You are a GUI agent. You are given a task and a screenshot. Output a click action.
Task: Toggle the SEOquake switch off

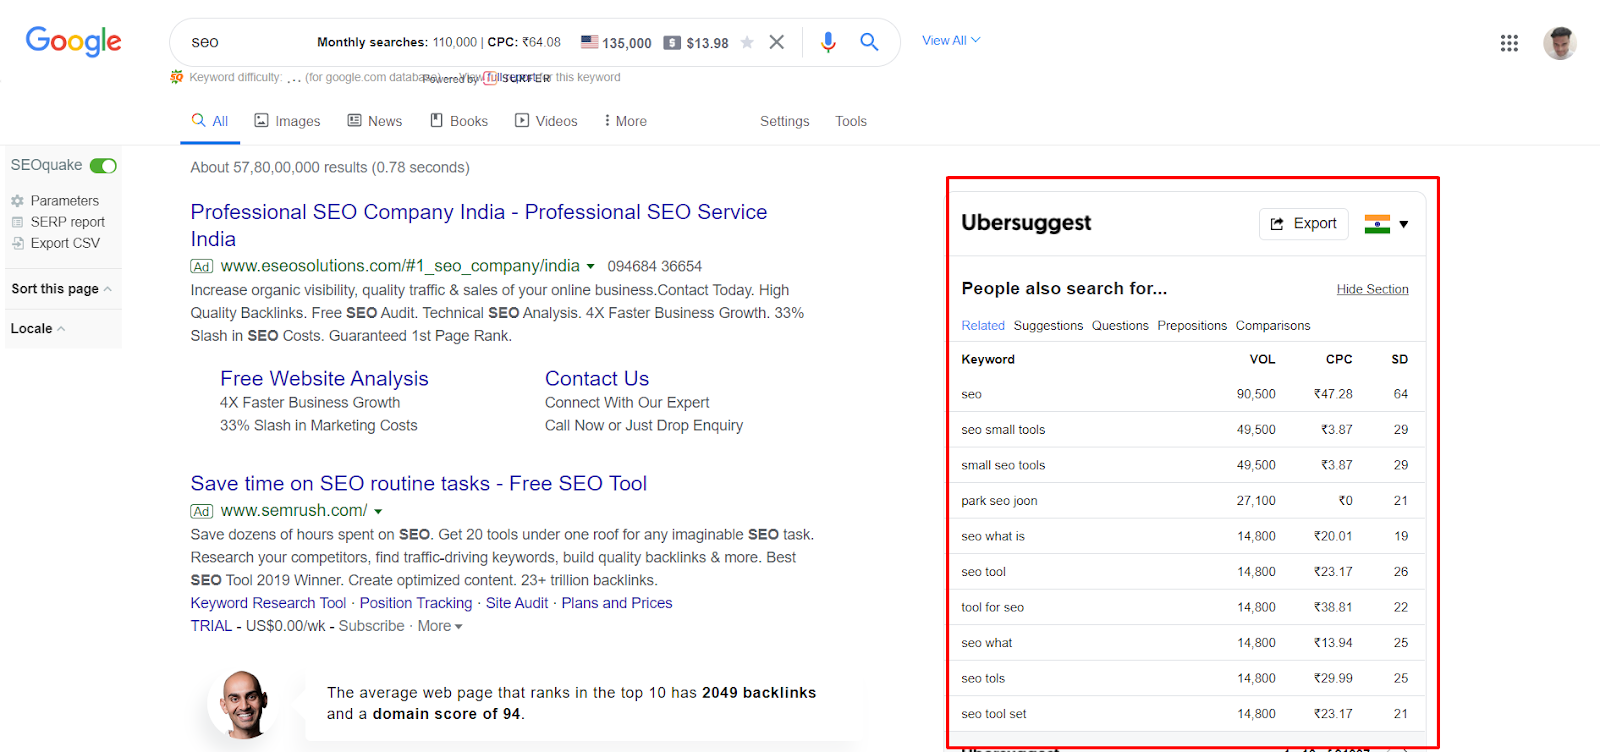pyautogui.click(x=103, y=166)
